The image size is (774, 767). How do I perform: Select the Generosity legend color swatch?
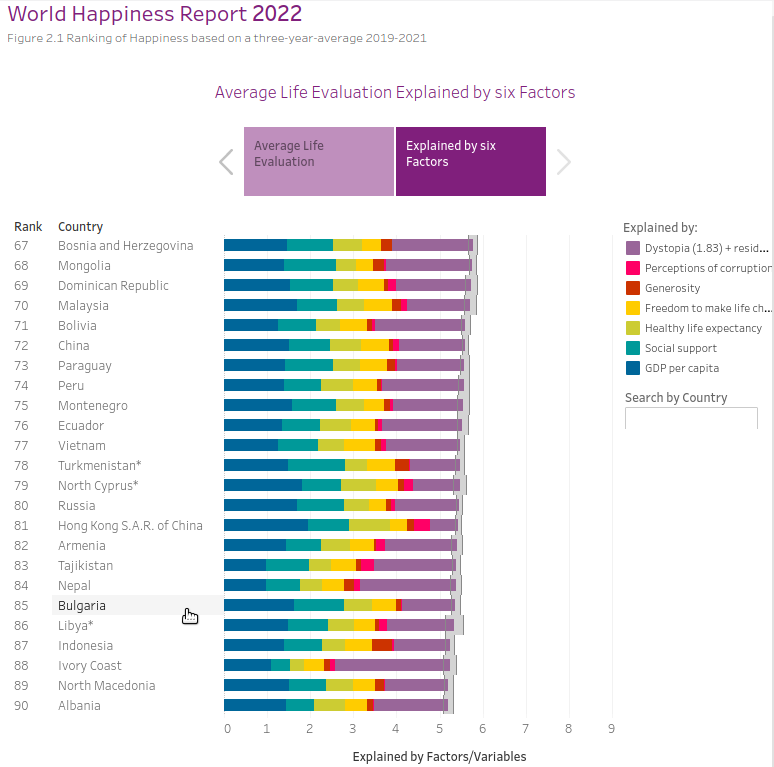coord(633,288)
